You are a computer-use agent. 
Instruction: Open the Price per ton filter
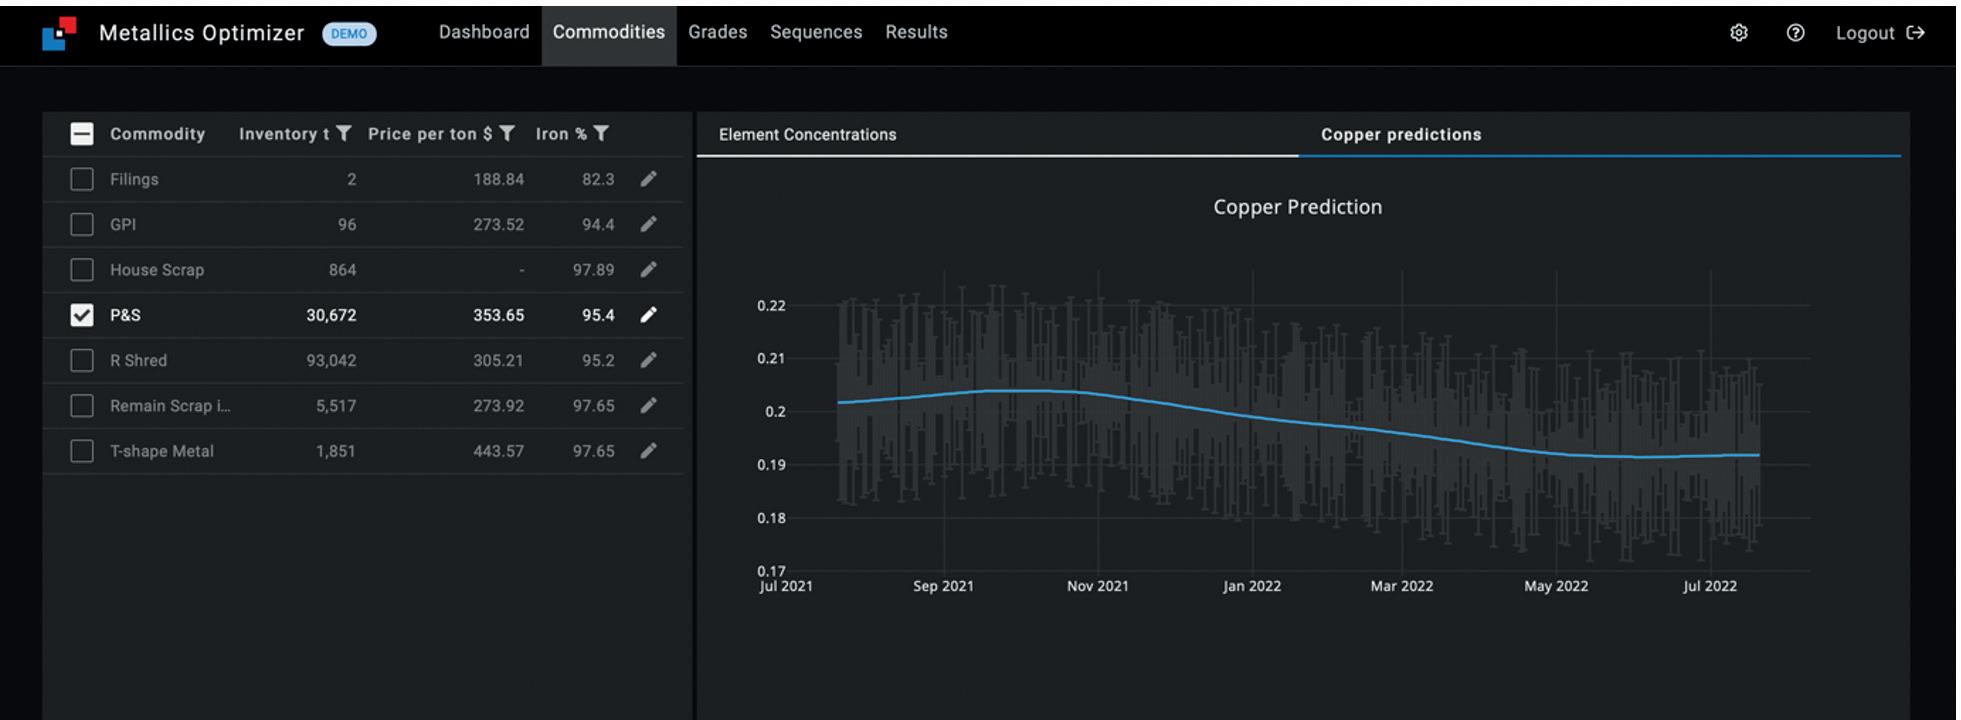point(507,133)
